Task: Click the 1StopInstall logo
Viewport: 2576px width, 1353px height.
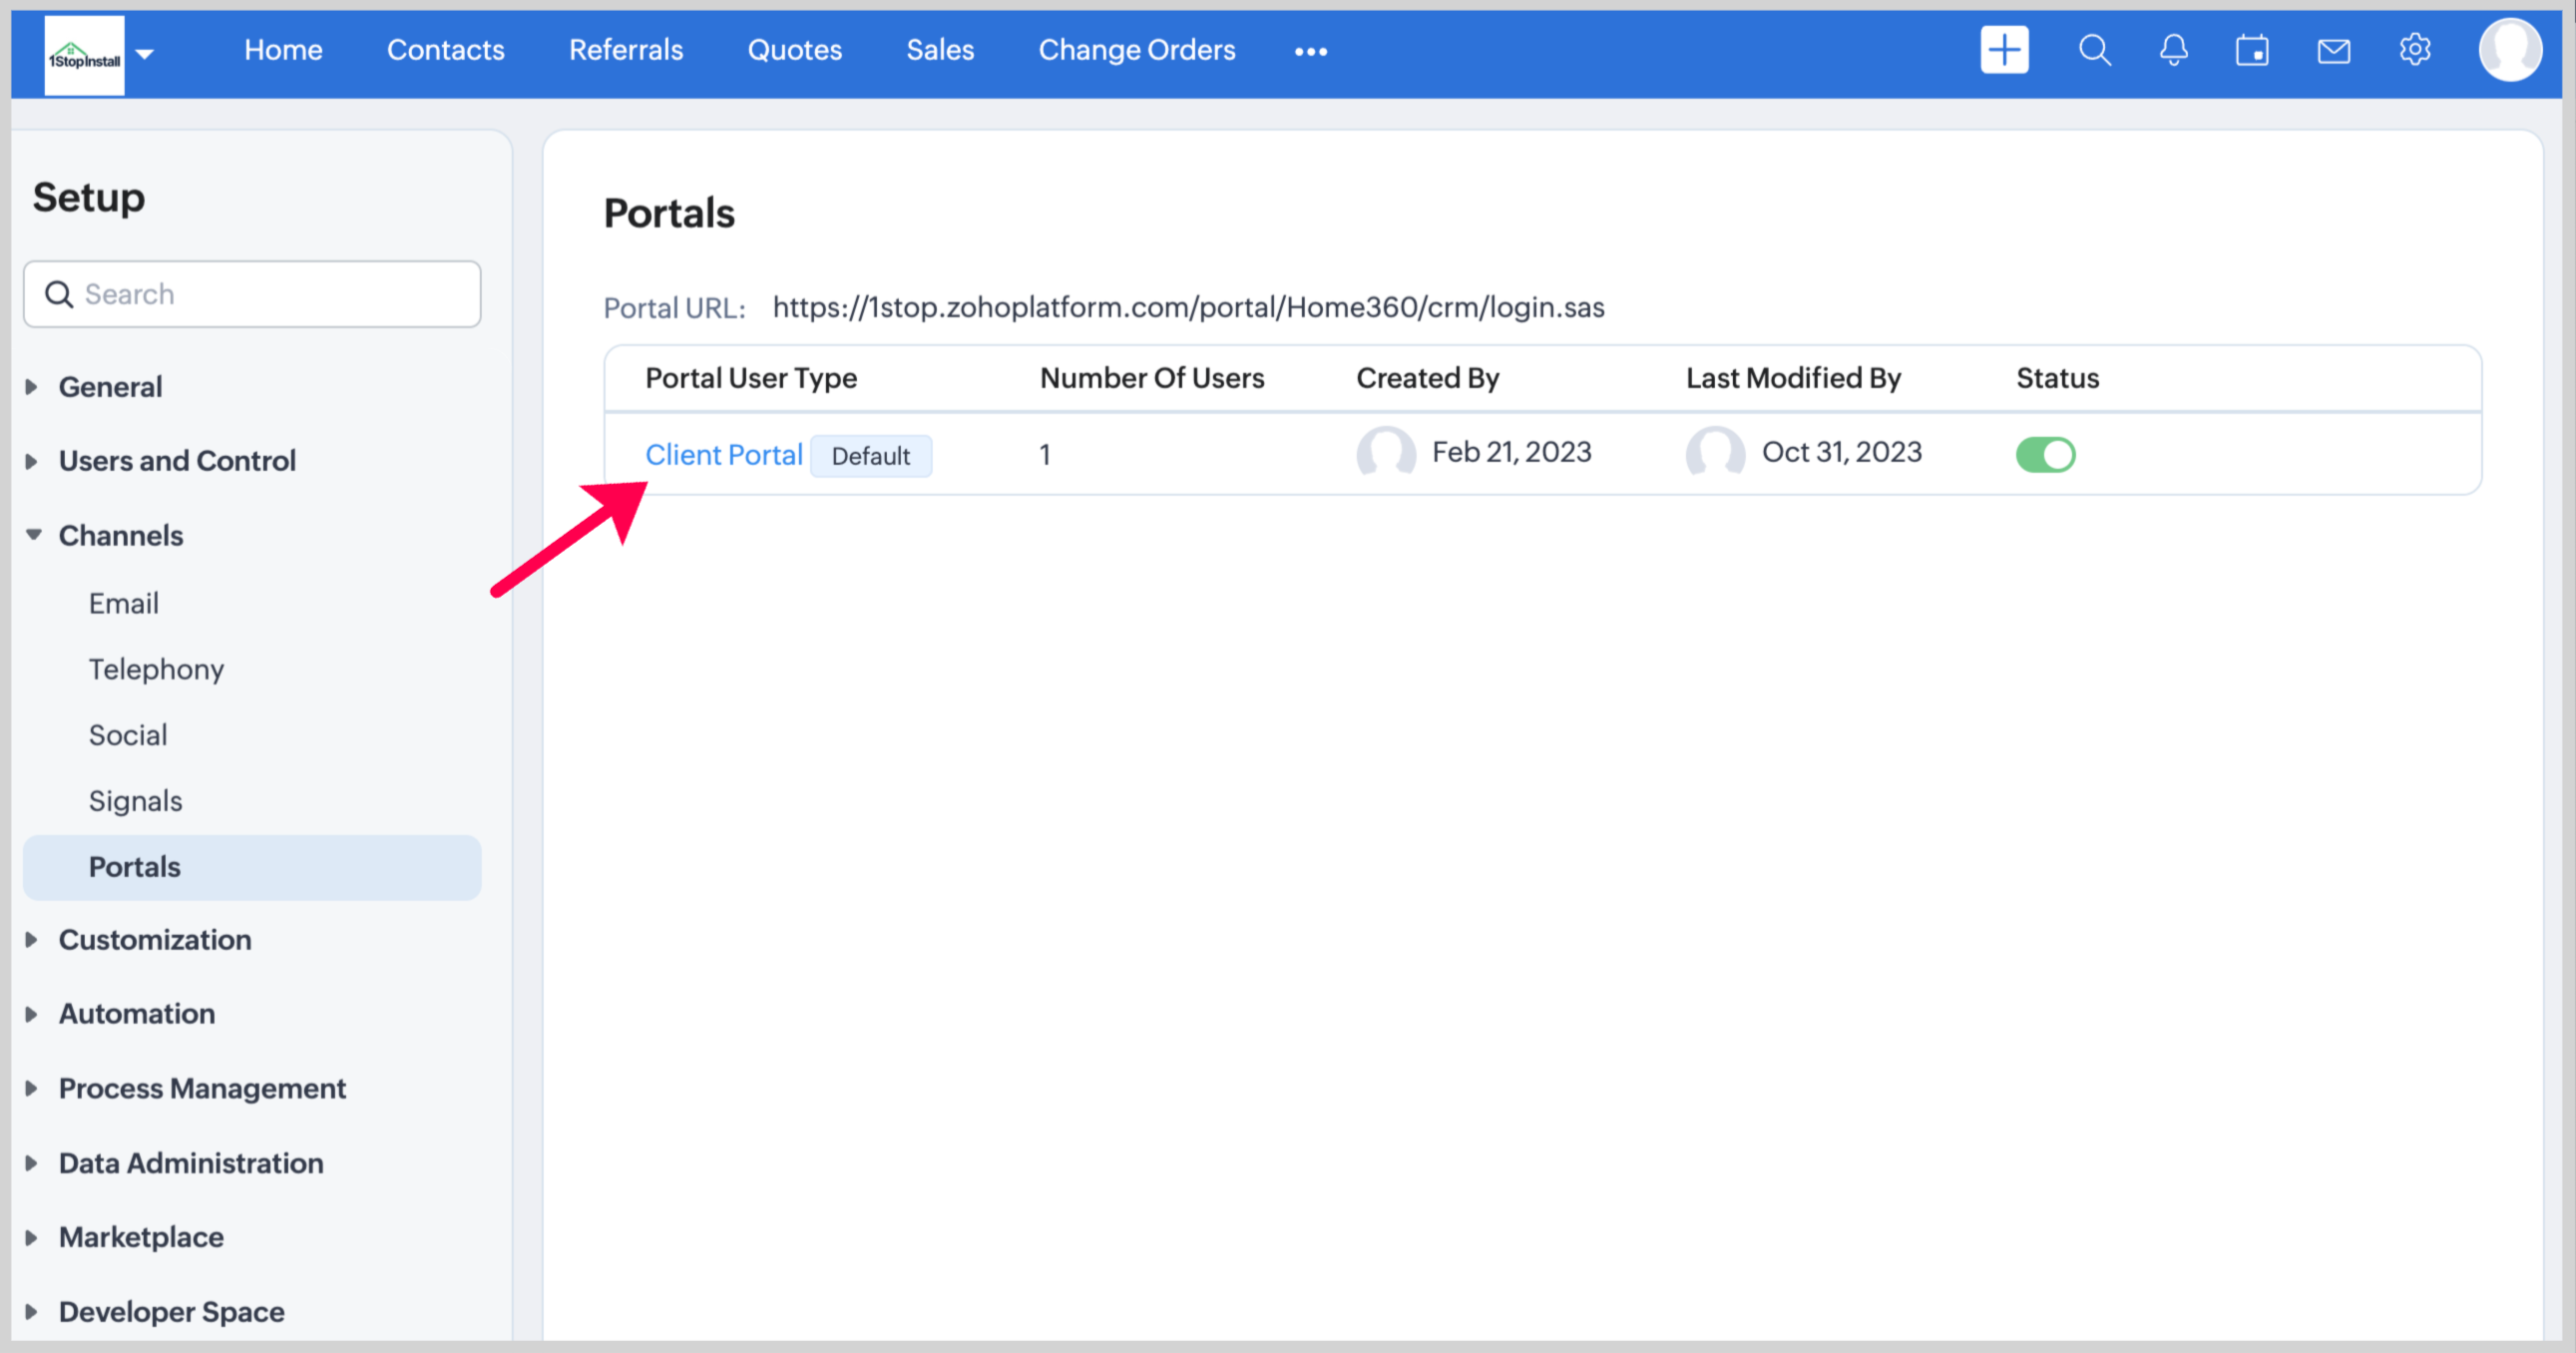Action: 84,56
